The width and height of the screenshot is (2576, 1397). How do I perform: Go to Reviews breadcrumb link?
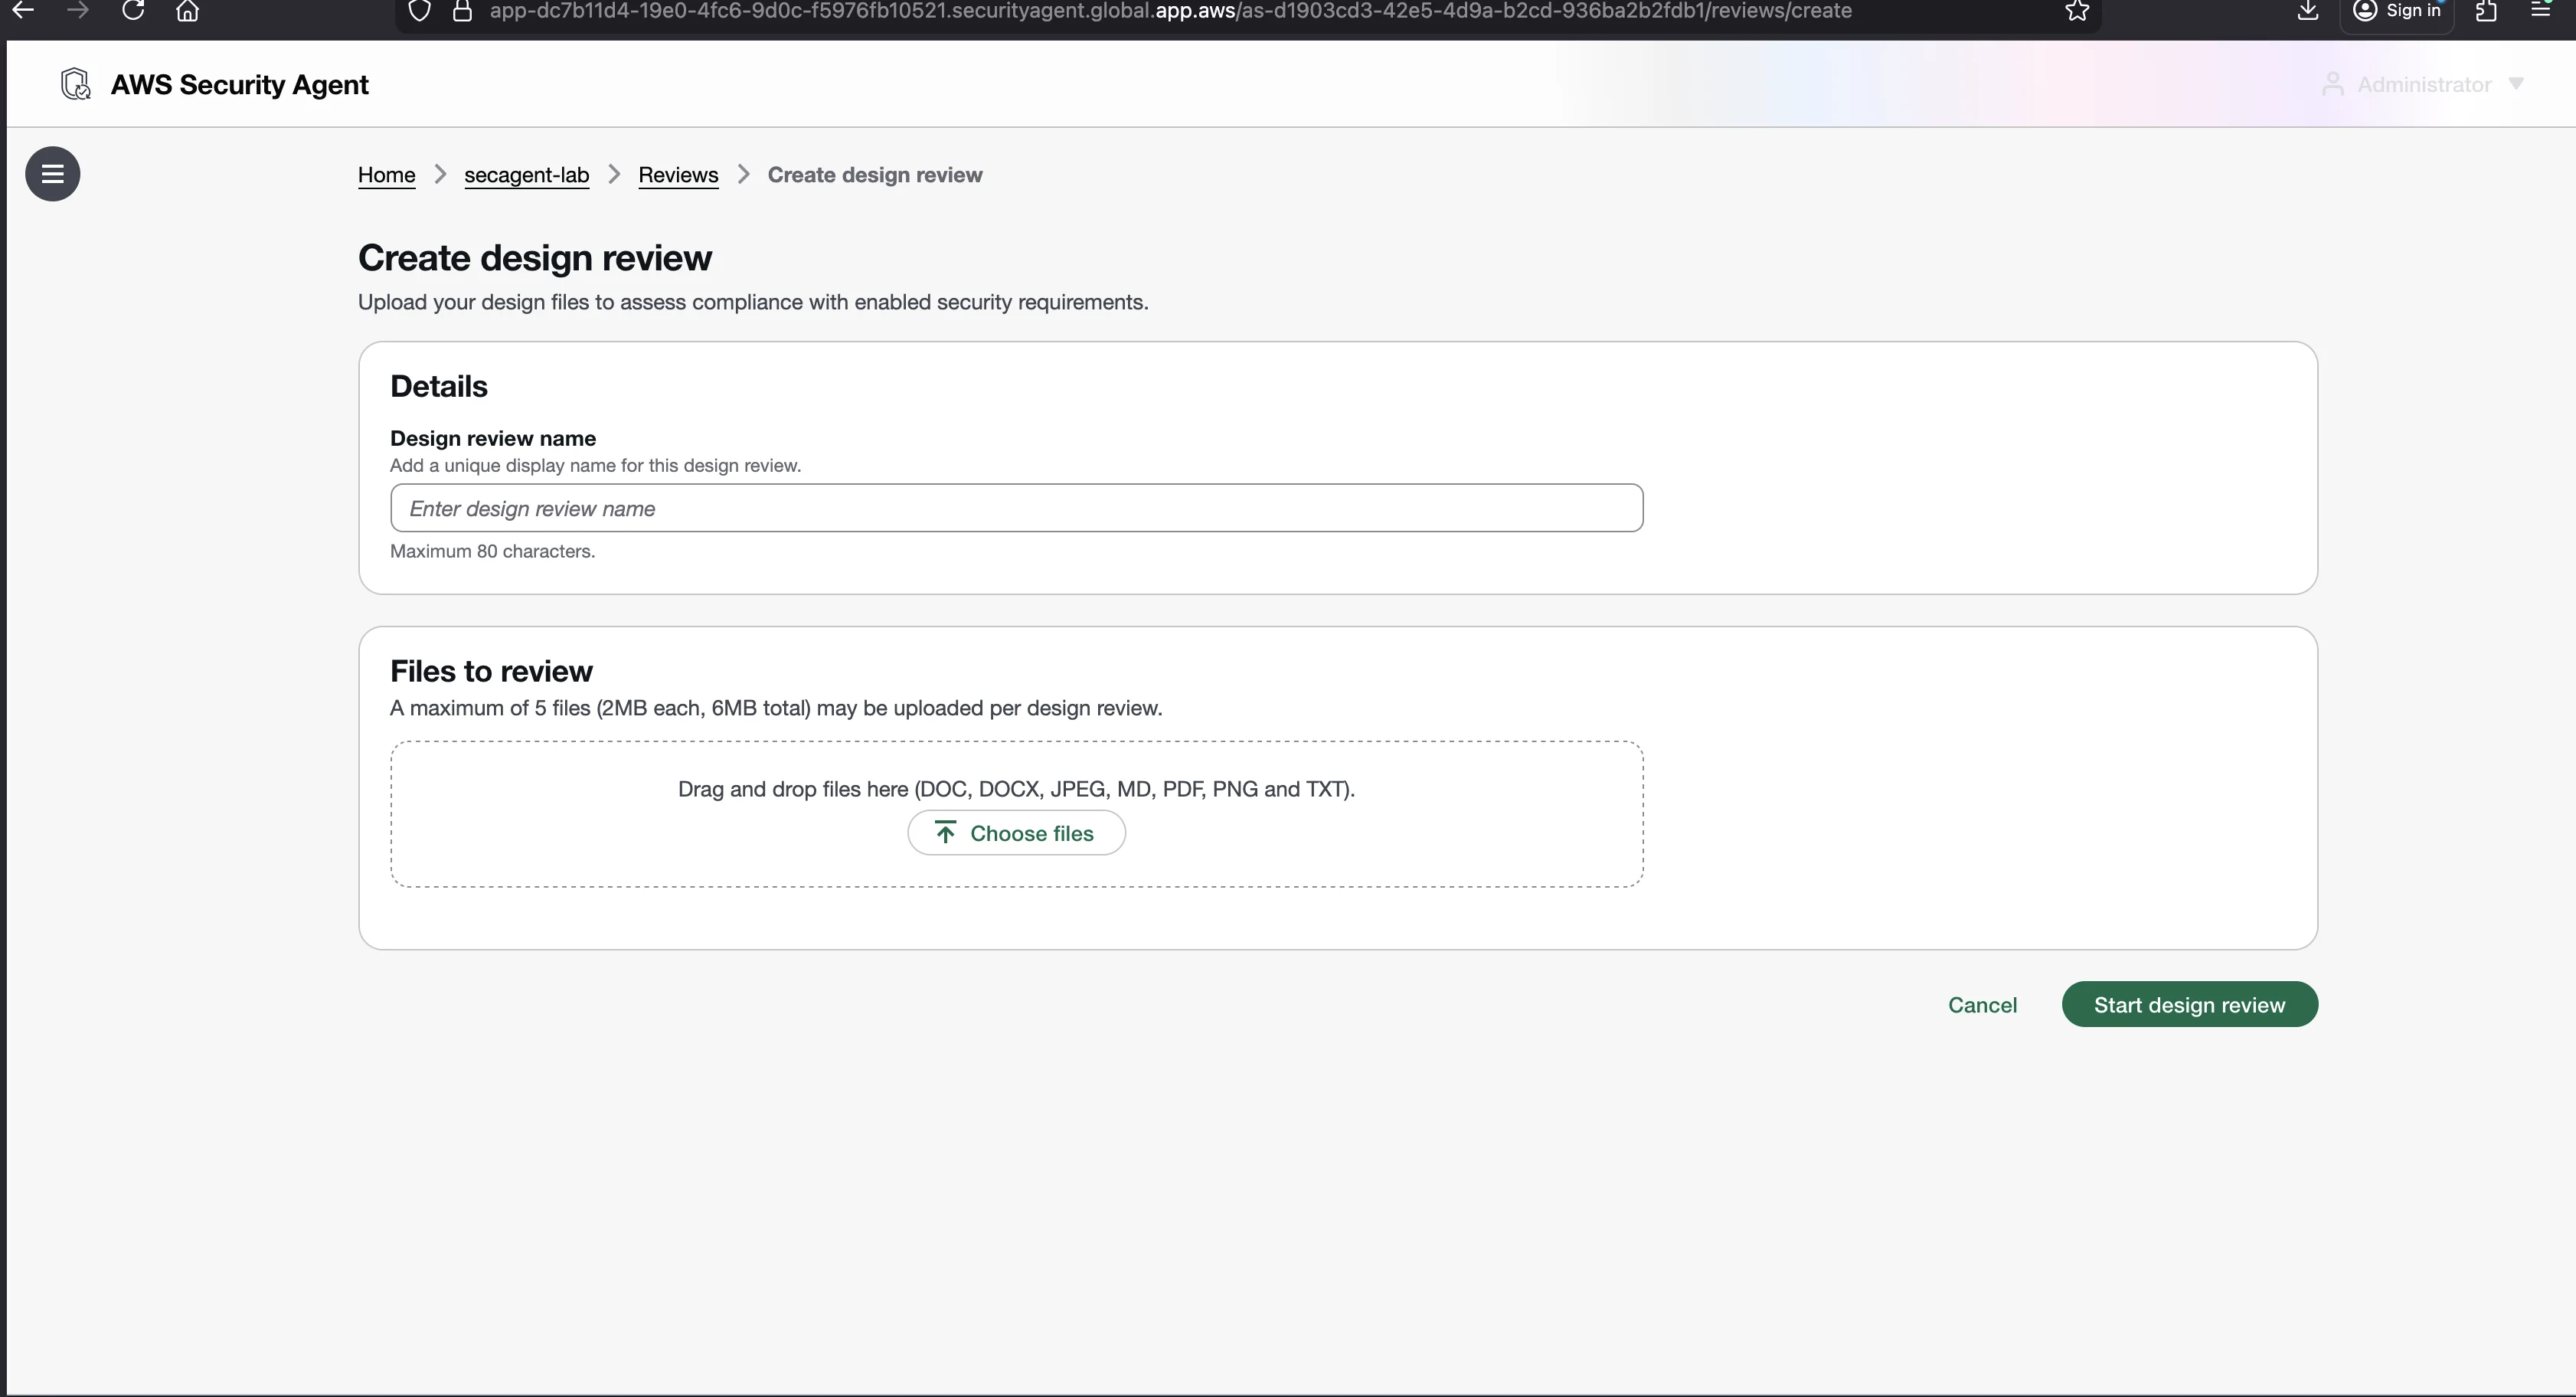[678, 175]
